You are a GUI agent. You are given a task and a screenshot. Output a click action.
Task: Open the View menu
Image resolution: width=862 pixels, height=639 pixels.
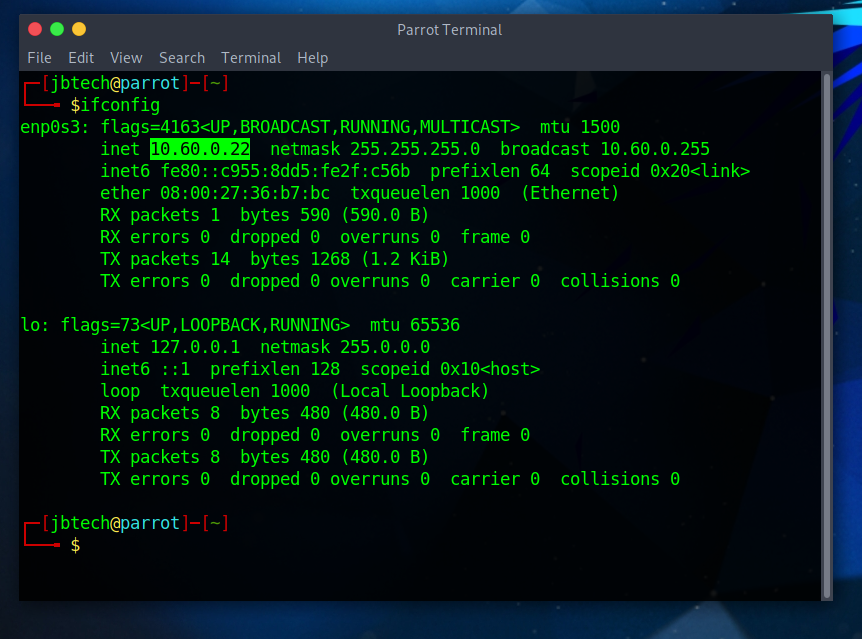[x=126, y=58]
